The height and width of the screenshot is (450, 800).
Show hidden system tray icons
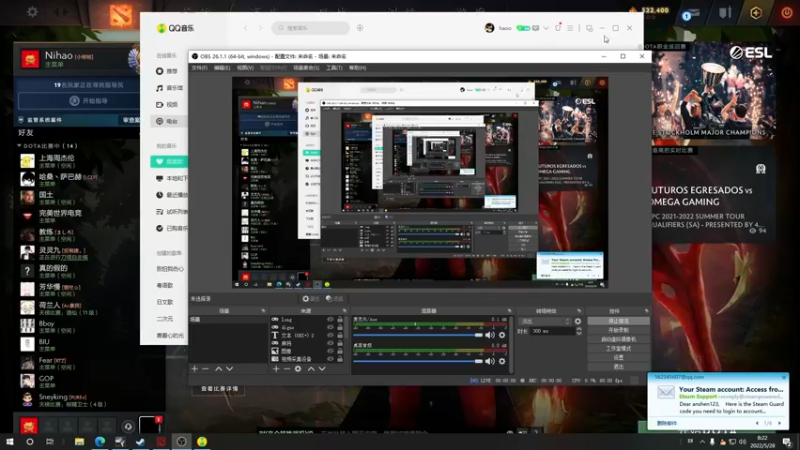coord(702,442)
